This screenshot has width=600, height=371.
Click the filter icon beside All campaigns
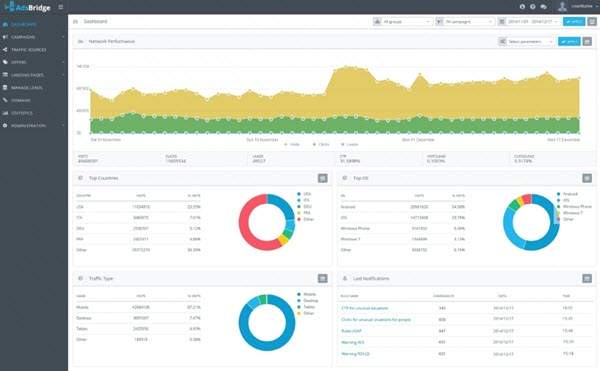(x=439, y=22)
